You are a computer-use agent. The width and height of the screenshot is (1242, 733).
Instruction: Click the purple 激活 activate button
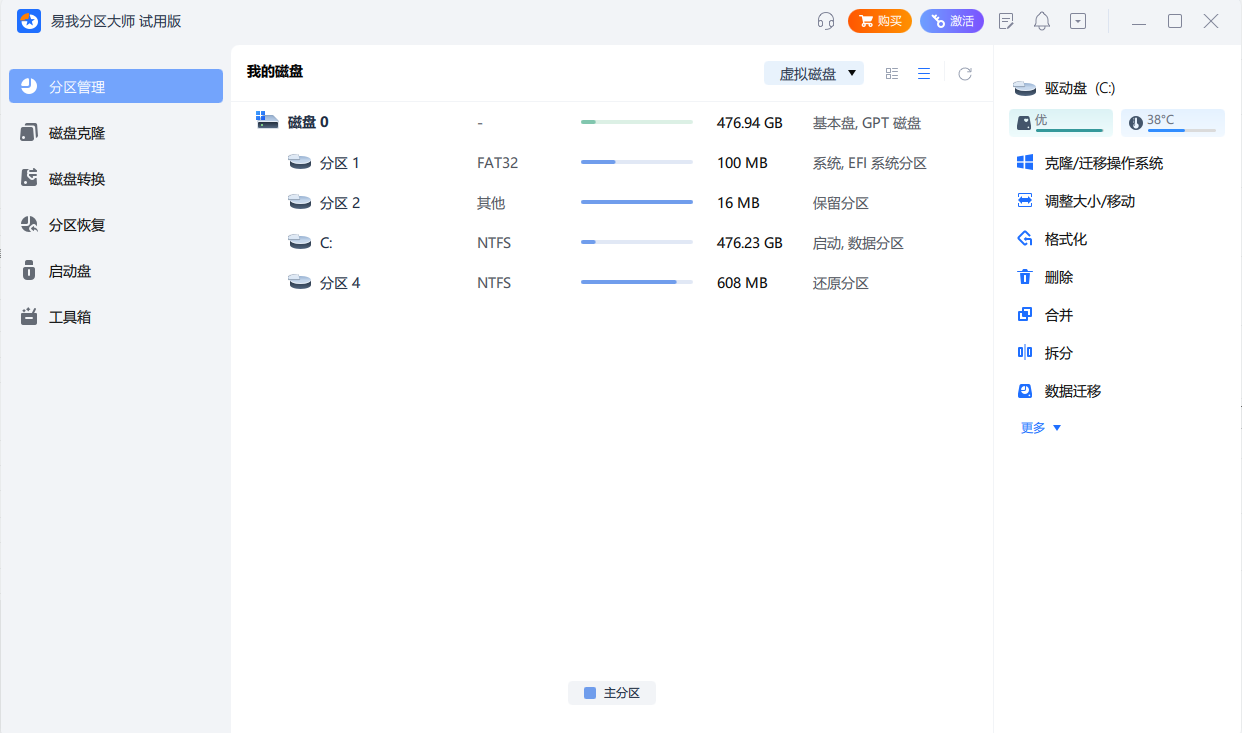click(x=951, y=20)
